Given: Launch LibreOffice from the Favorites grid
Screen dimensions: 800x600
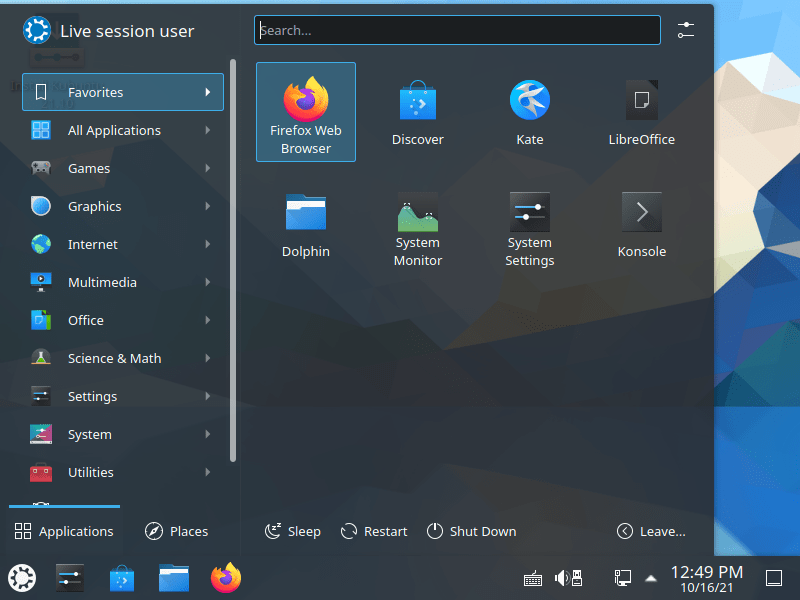Looking at the screenshot, I should point(641,112).
